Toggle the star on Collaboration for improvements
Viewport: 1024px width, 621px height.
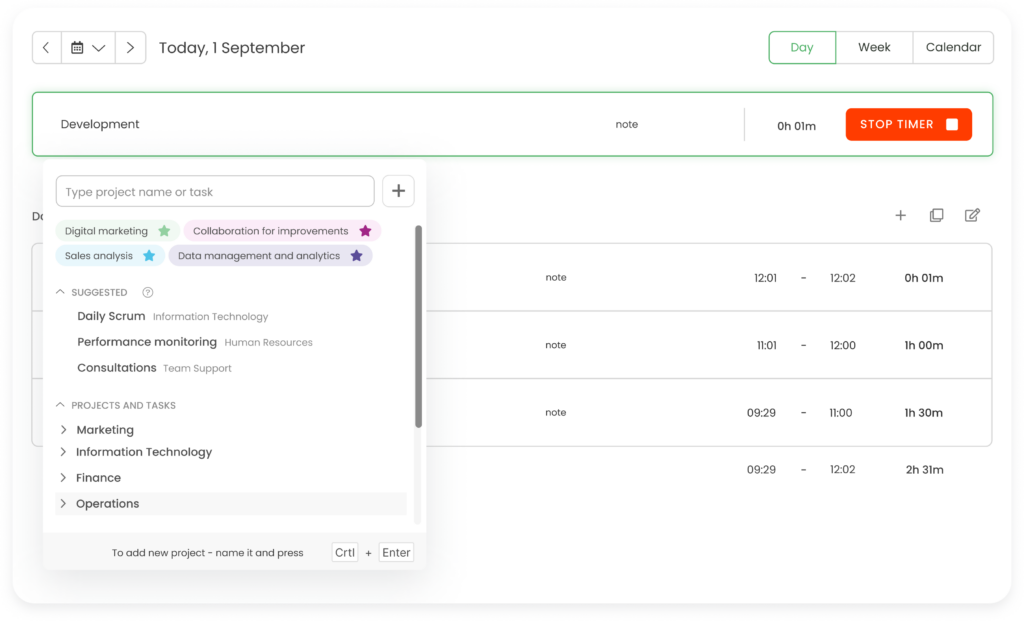coord(365,230)
